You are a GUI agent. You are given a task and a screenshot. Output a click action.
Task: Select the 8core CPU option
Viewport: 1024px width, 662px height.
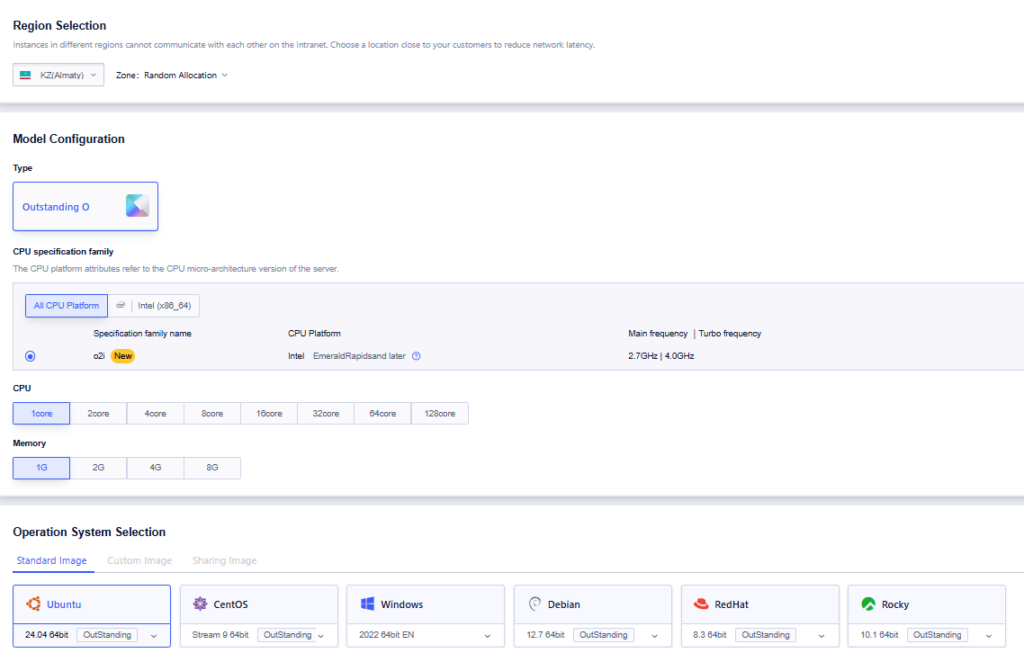point(212,413)
